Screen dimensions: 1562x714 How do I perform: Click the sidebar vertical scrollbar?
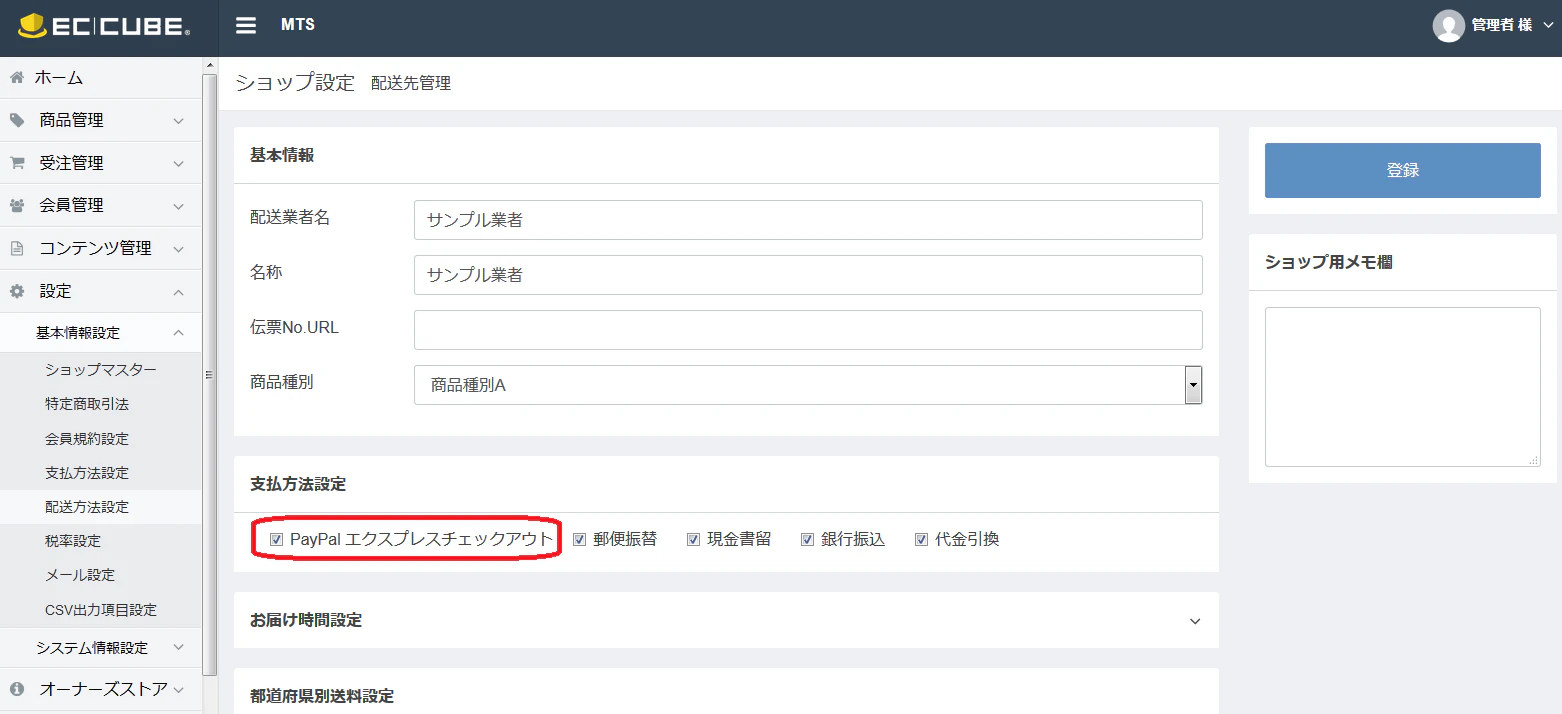click(209, 374)
